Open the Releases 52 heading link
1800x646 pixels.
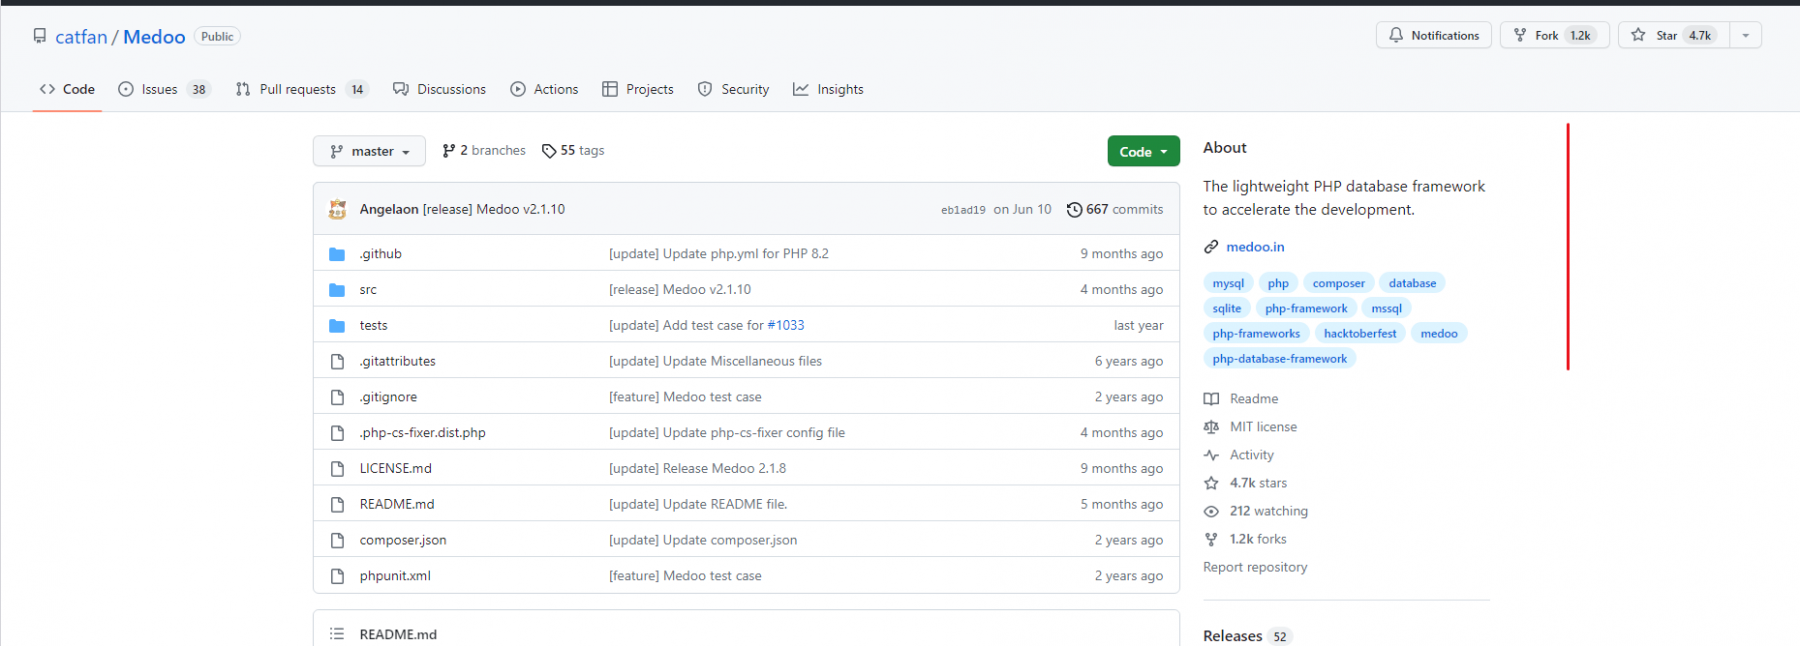point(1247,636)
